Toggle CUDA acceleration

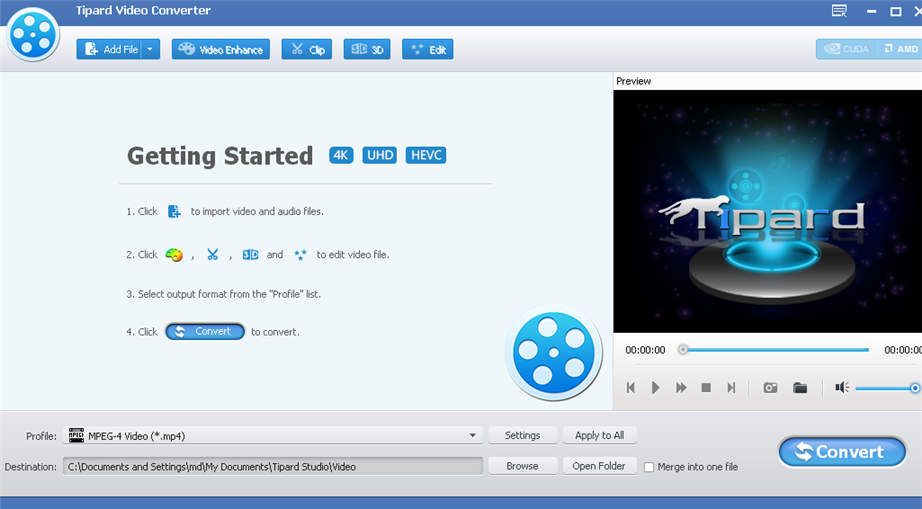(846, 49)
